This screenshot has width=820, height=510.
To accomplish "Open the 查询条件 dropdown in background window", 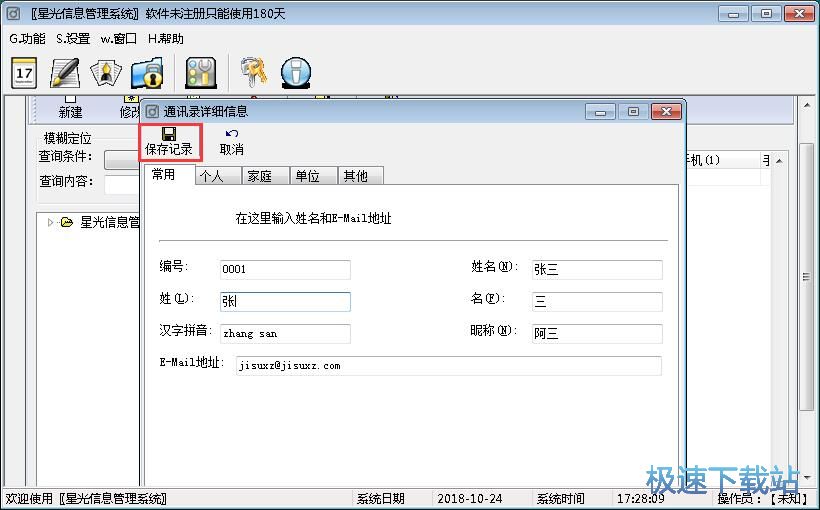I will coord(122,160).
